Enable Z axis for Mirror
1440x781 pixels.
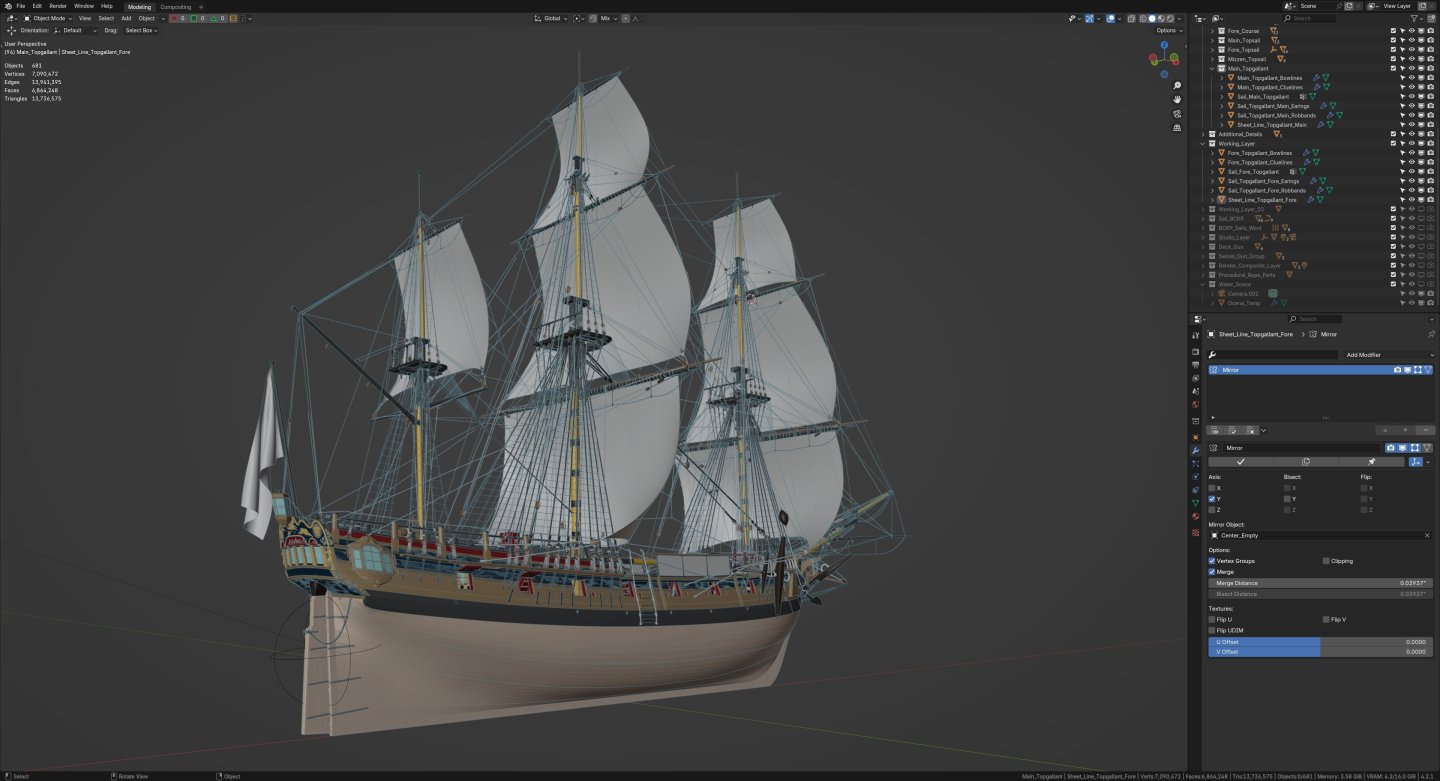click(1212, 510)
